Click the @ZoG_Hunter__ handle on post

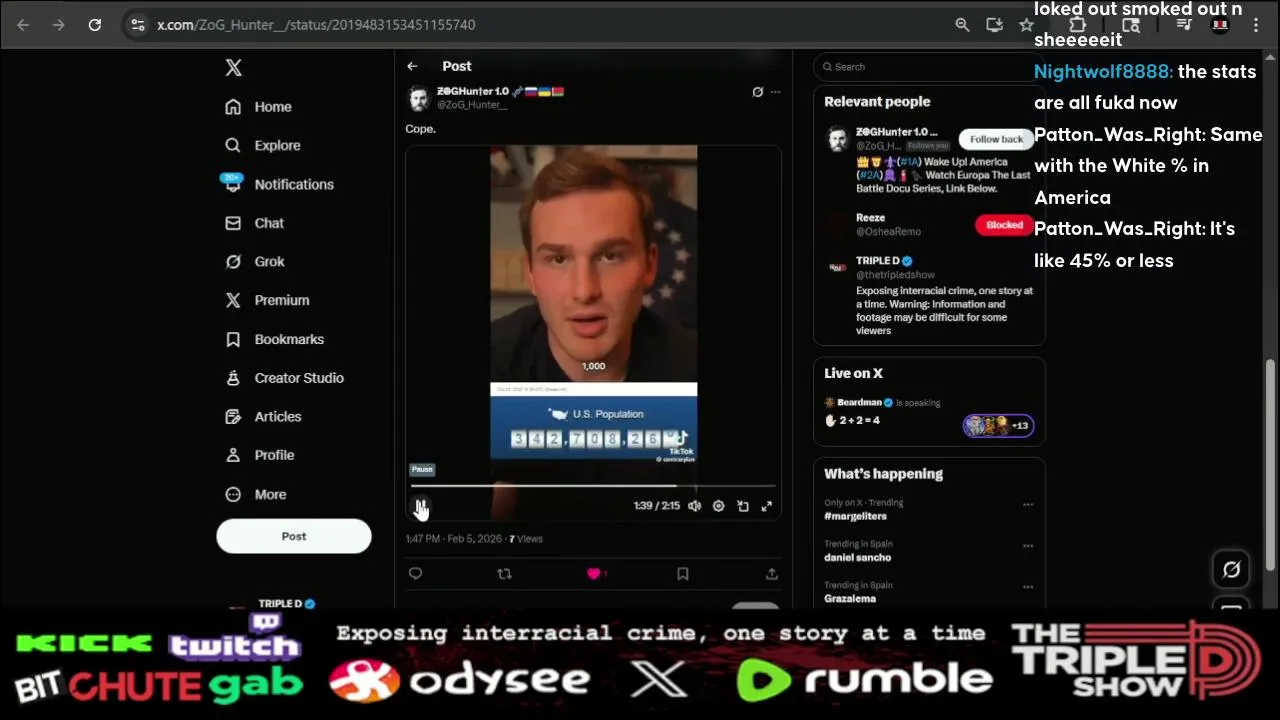pyautogui.click(x=472, y=105)
